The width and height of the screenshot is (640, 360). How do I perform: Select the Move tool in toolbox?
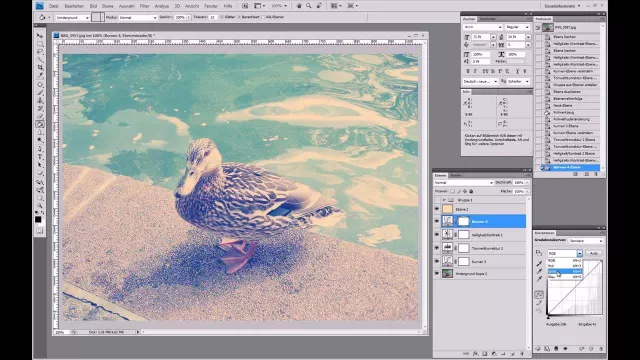40,36
